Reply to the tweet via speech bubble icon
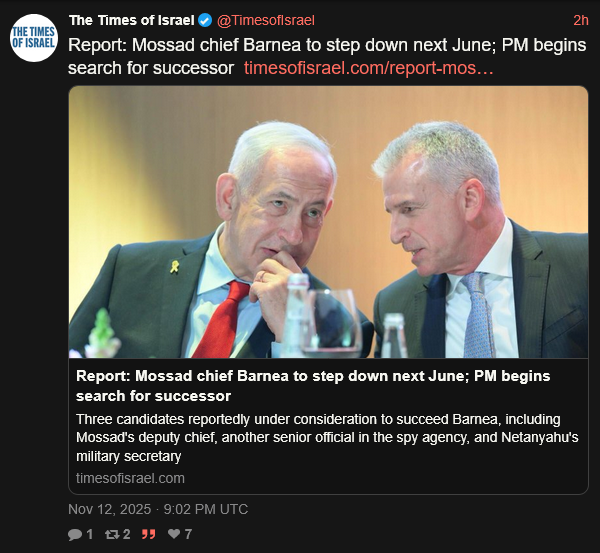Image resolution: width=600 pixels, height=553 pixels. pyautogui.click(x=75, y=535)
